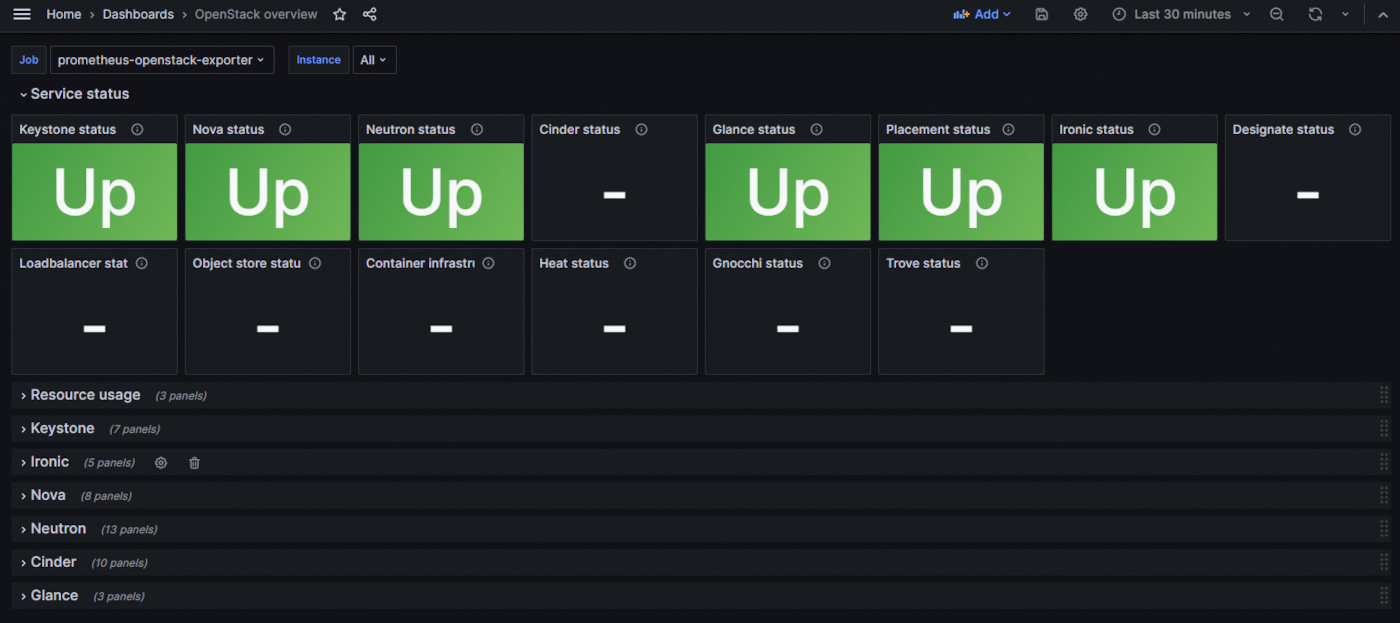Go to Dashboards via the breadcrumb link
Image resolution: width=1400 pixels, height=623 pixels.
(138, 14)
